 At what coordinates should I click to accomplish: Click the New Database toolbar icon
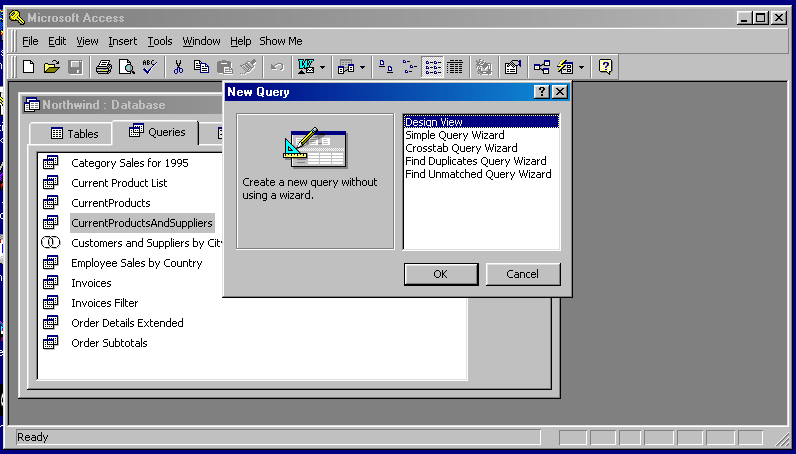point(28,67)
